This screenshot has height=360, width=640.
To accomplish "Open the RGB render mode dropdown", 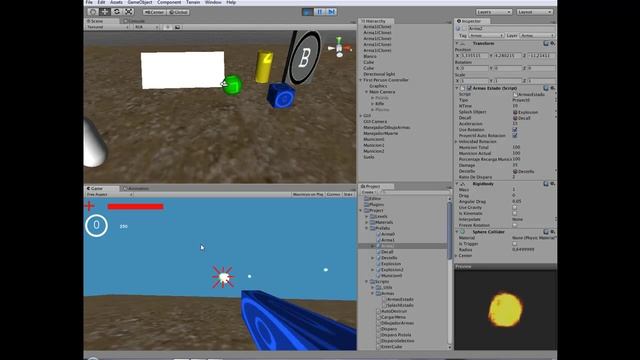I will [x=146, y=27].
